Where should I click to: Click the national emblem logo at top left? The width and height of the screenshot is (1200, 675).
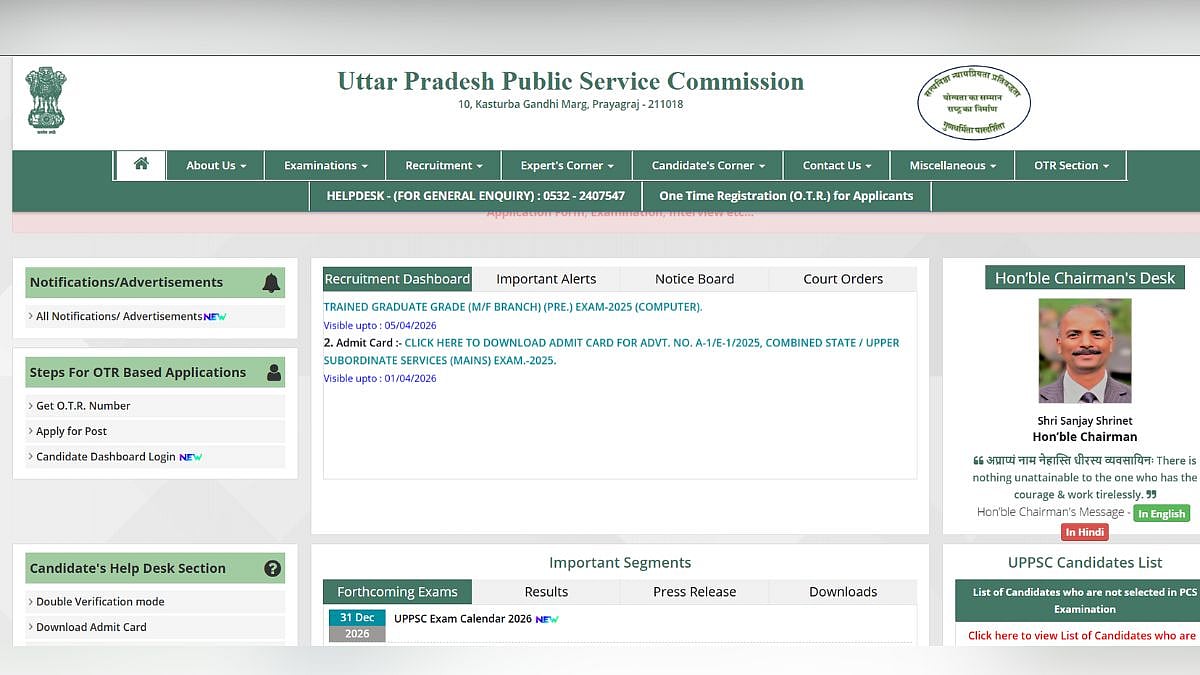[46, 100]
